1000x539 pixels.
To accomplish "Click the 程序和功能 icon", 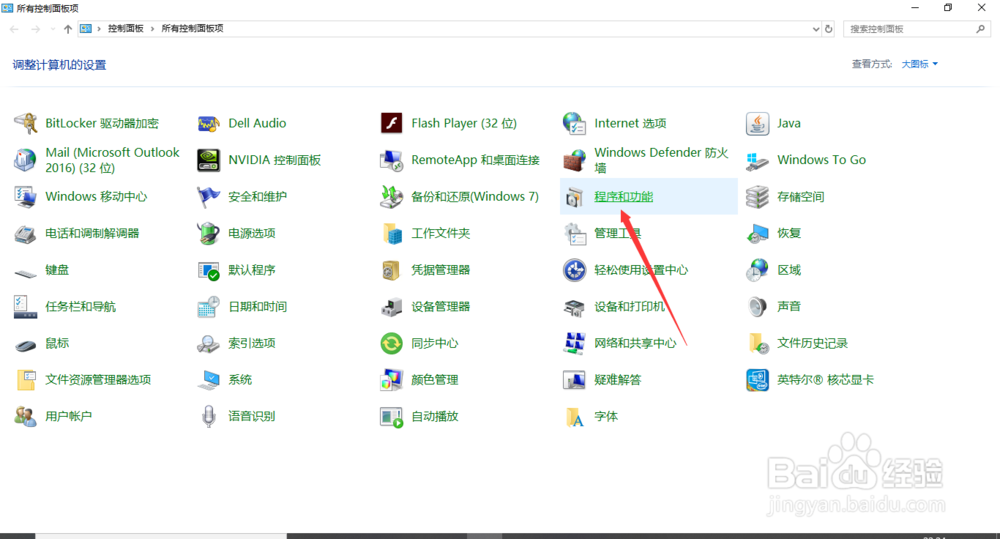I will [x=575, y=196].
